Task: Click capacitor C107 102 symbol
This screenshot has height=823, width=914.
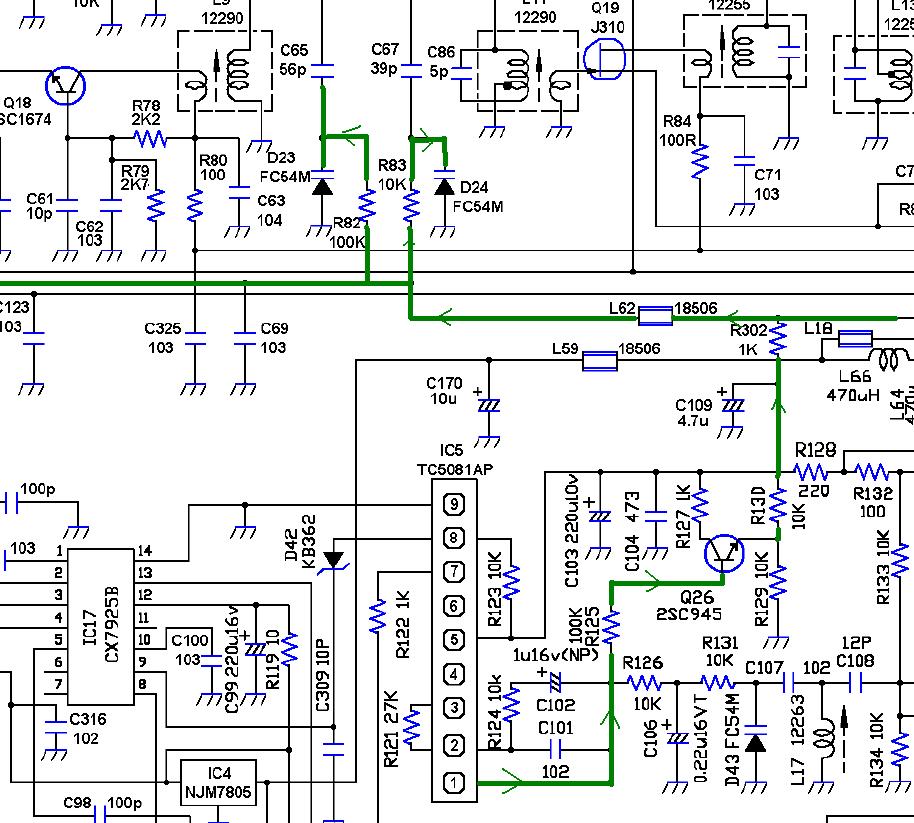Action: click(789, 683)
